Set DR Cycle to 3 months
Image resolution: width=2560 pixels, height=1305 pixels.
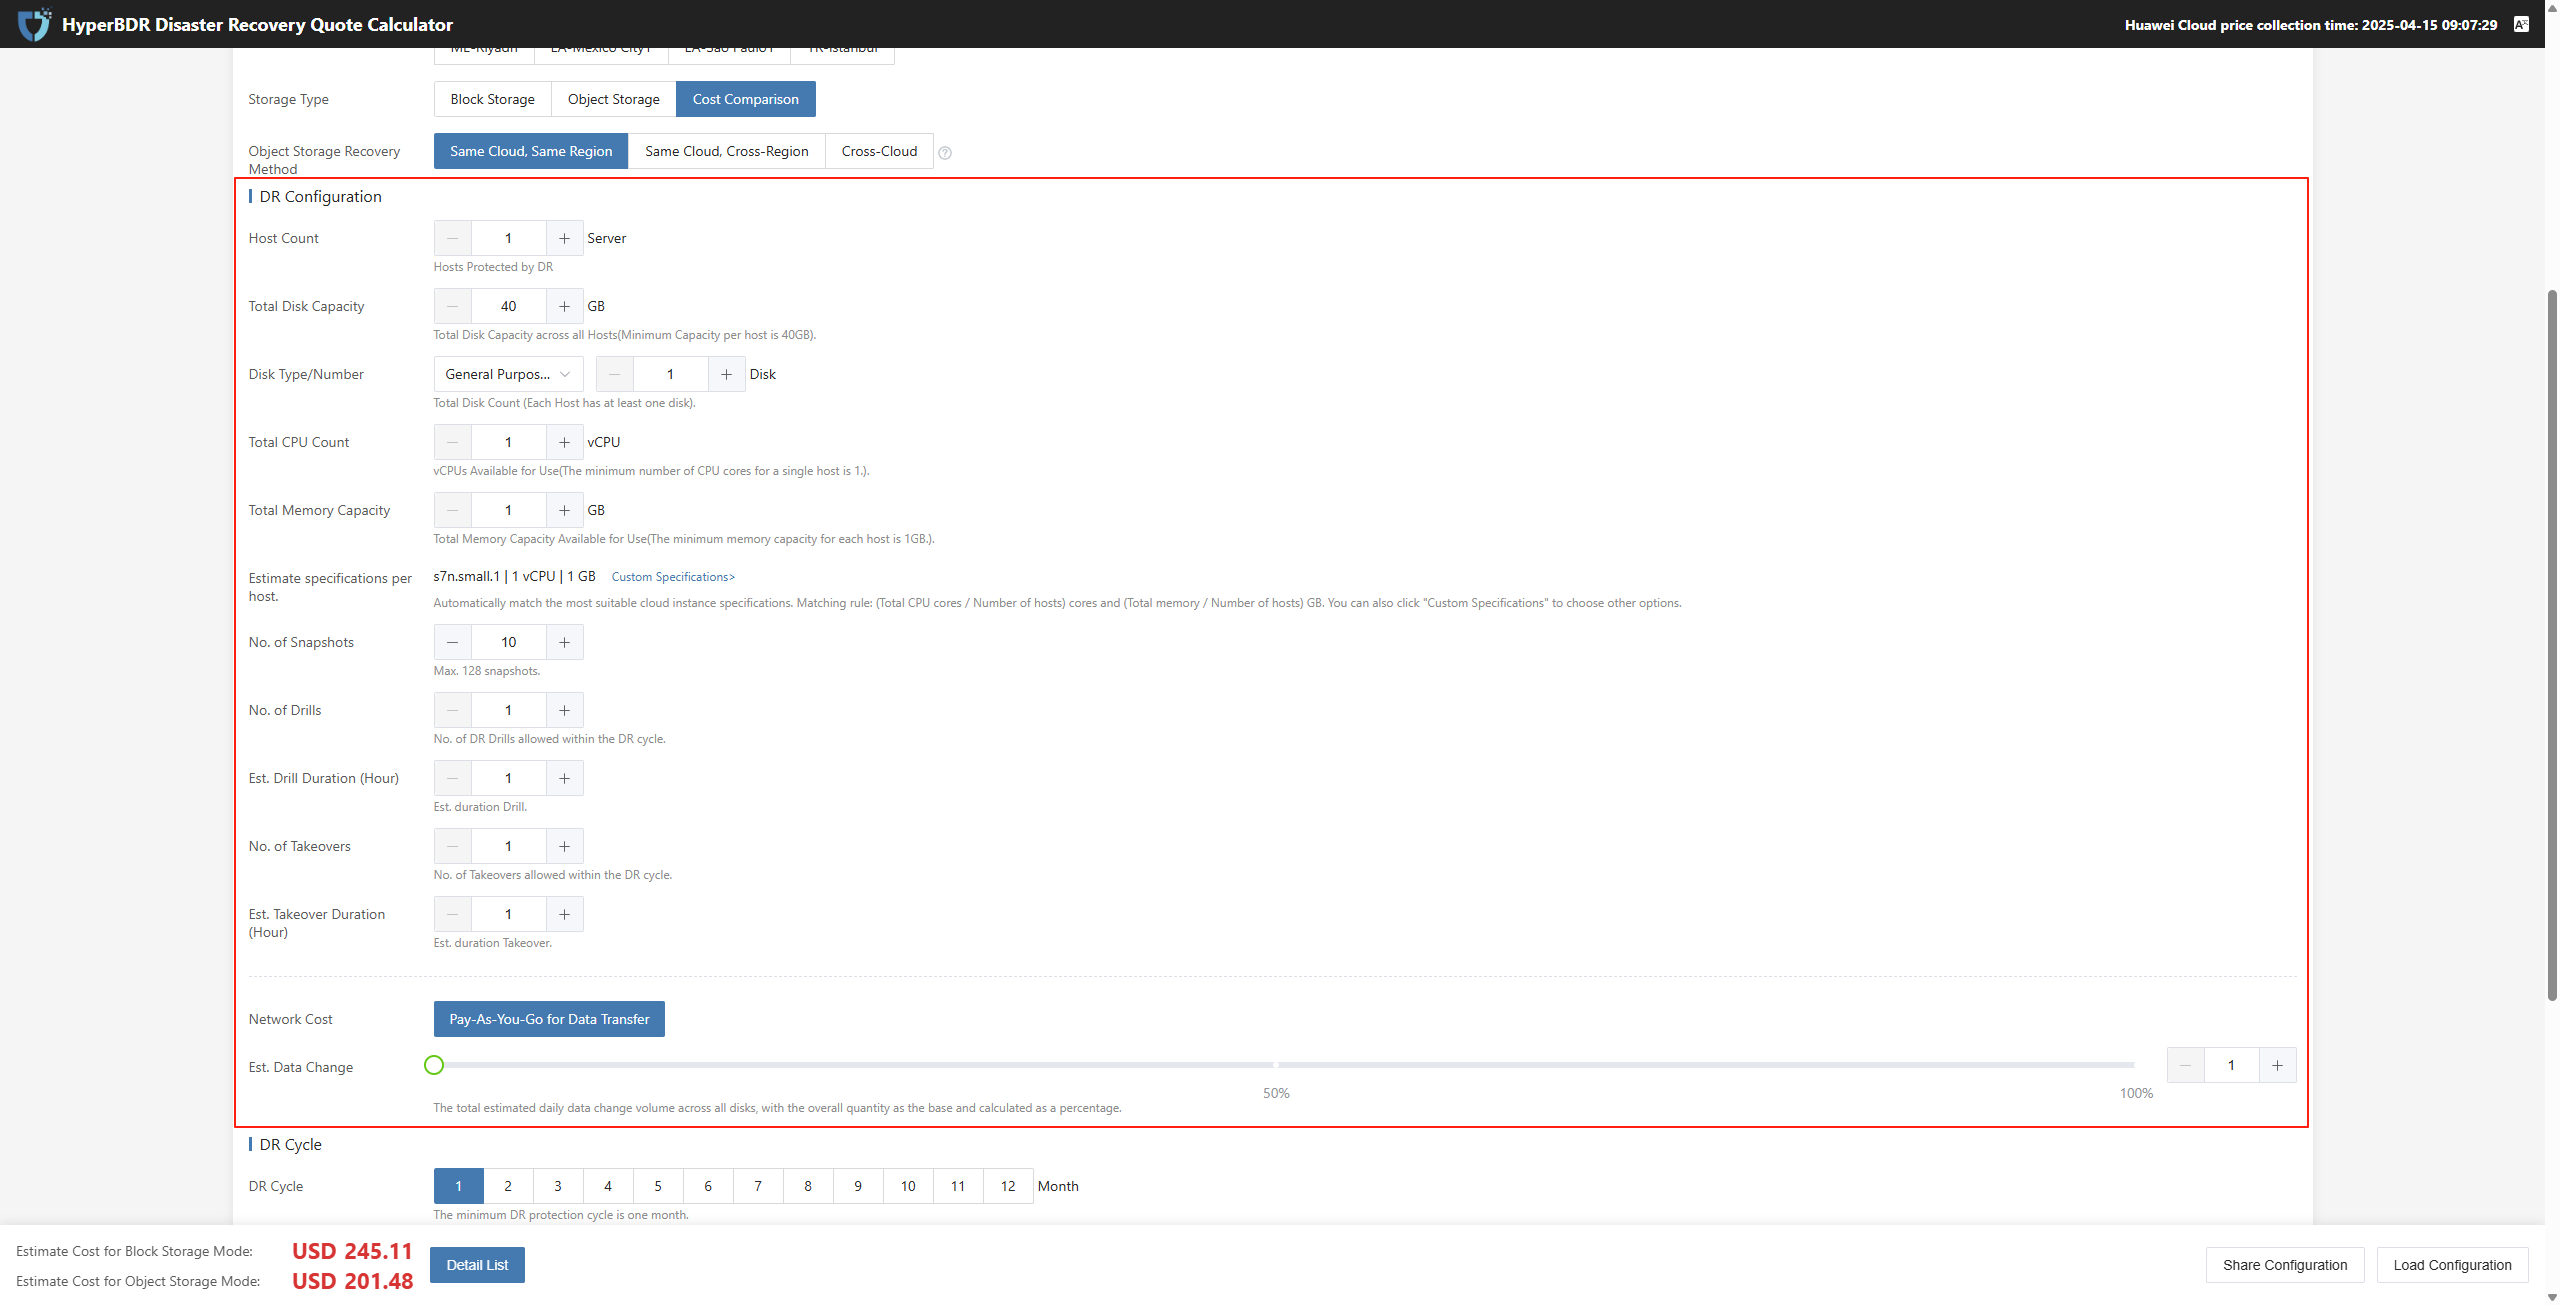pyautogui.click(x=558, y=1186)
